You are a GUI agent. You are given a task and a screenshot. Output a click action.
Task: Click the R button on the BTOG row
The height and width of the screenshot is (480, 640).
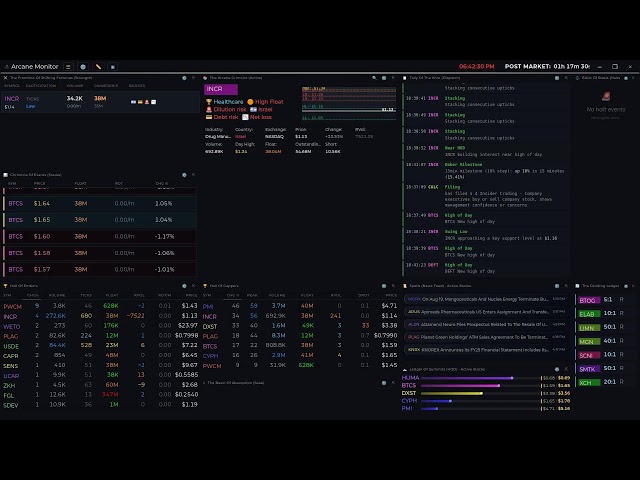pos(621,299)
